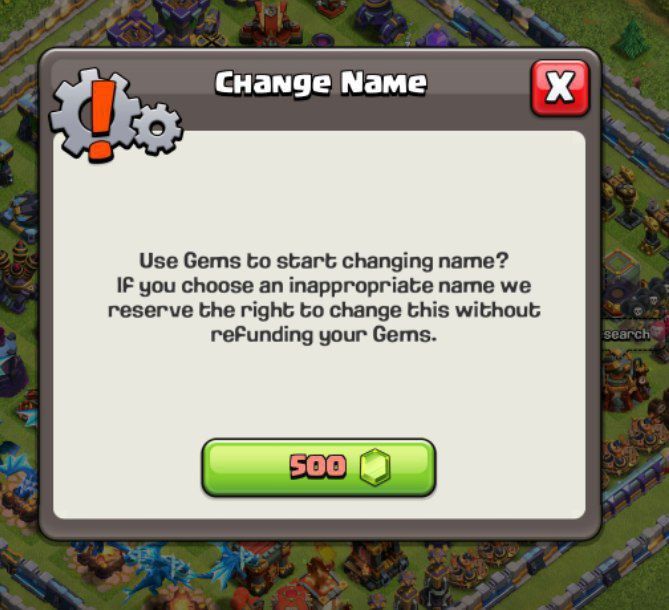Click the large gear with orange exclamation mark

pyautogui.click(x=95, y=115)
